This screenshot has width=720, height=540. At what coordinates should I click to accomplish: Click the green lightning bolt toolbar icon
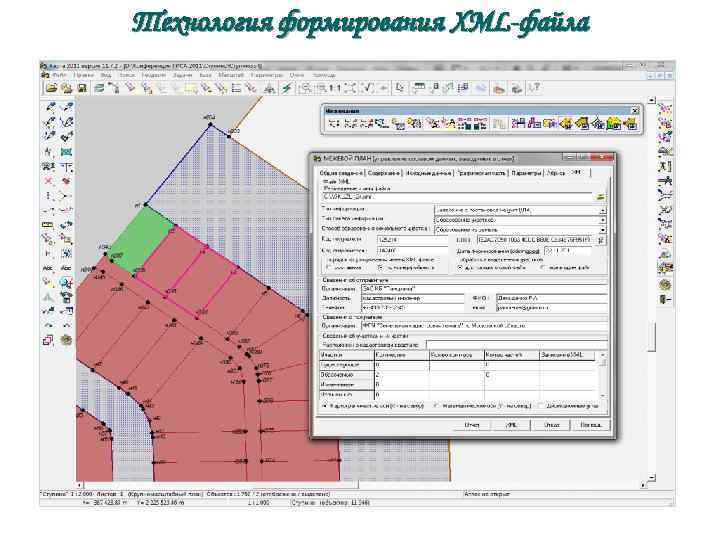pyautogui.click(x=287, y=88)
